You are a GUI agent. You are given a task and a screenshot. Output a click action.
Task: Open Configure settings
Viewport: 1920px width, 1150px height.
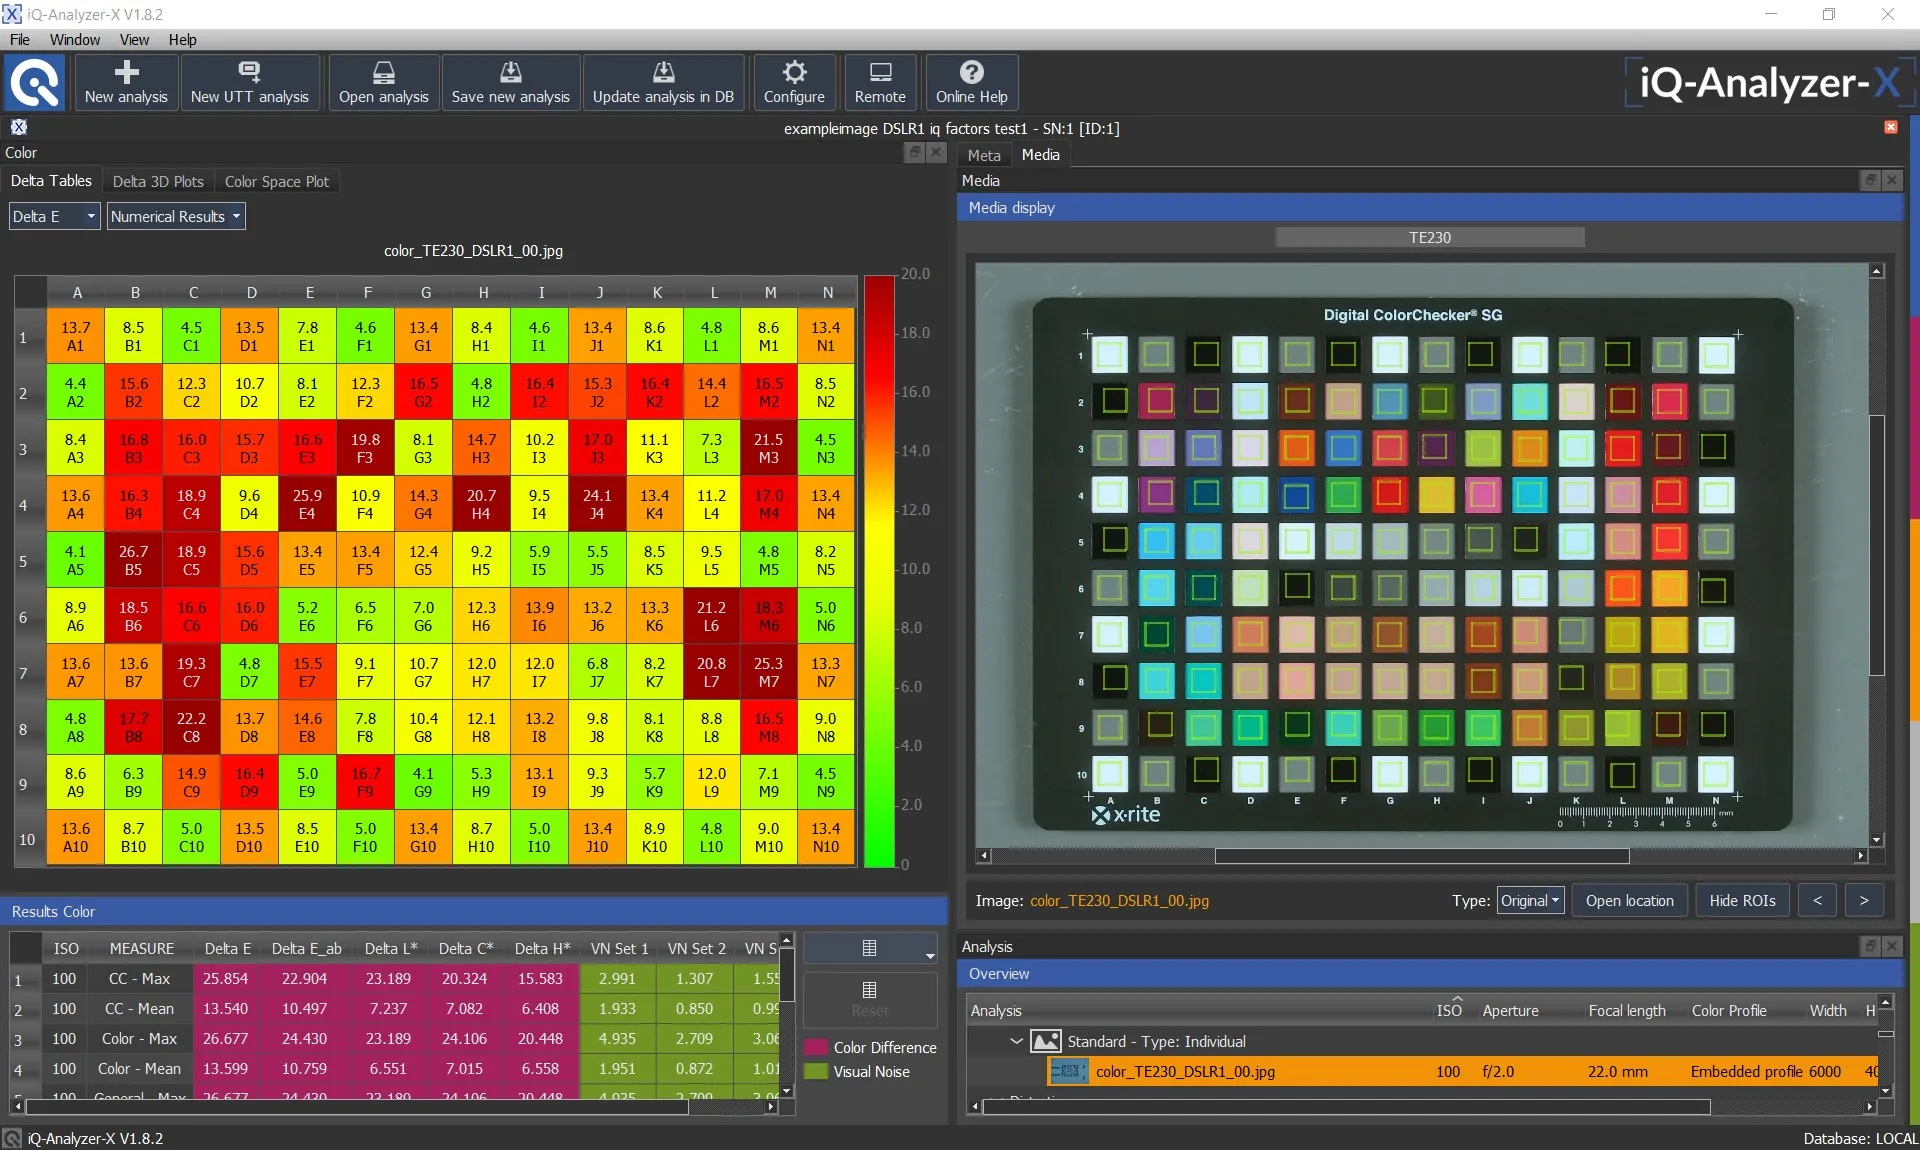pyautogui.click(x=794, y=82)
